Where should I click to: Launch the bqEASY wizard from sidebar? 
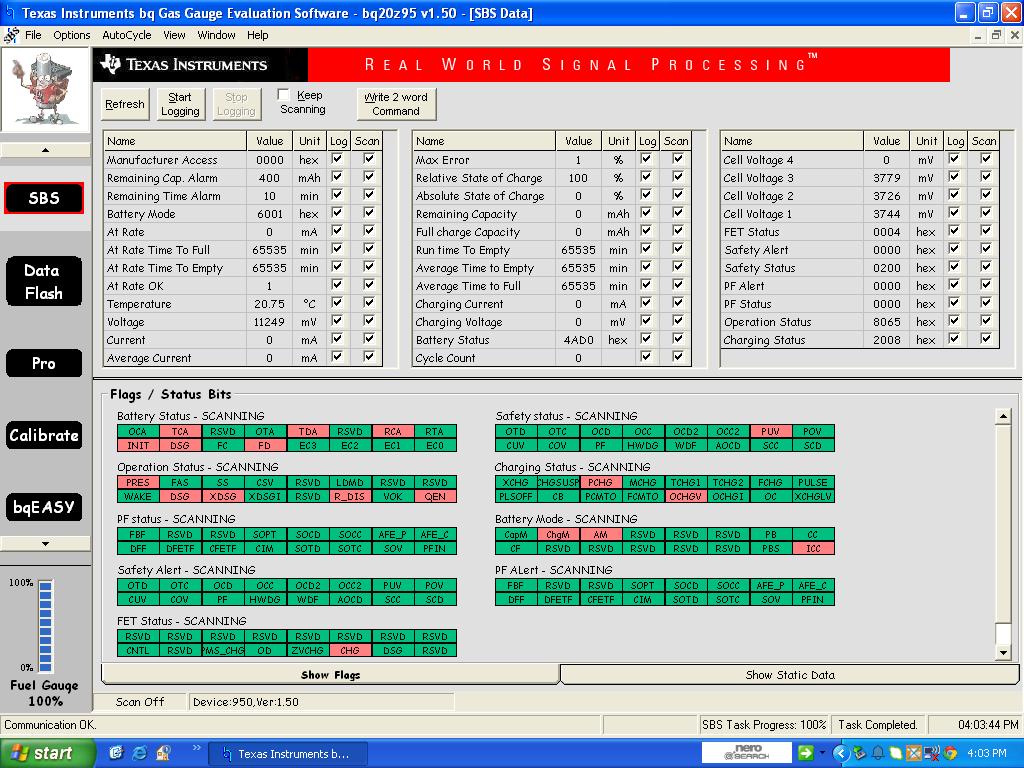point(44,507)
